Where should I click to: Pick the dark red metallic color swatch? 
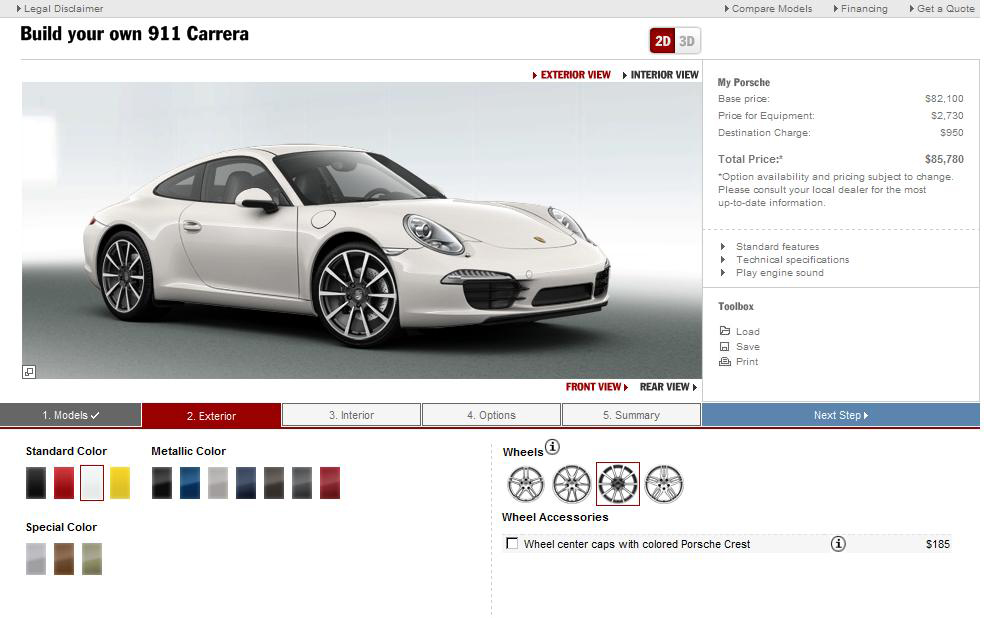330,483
